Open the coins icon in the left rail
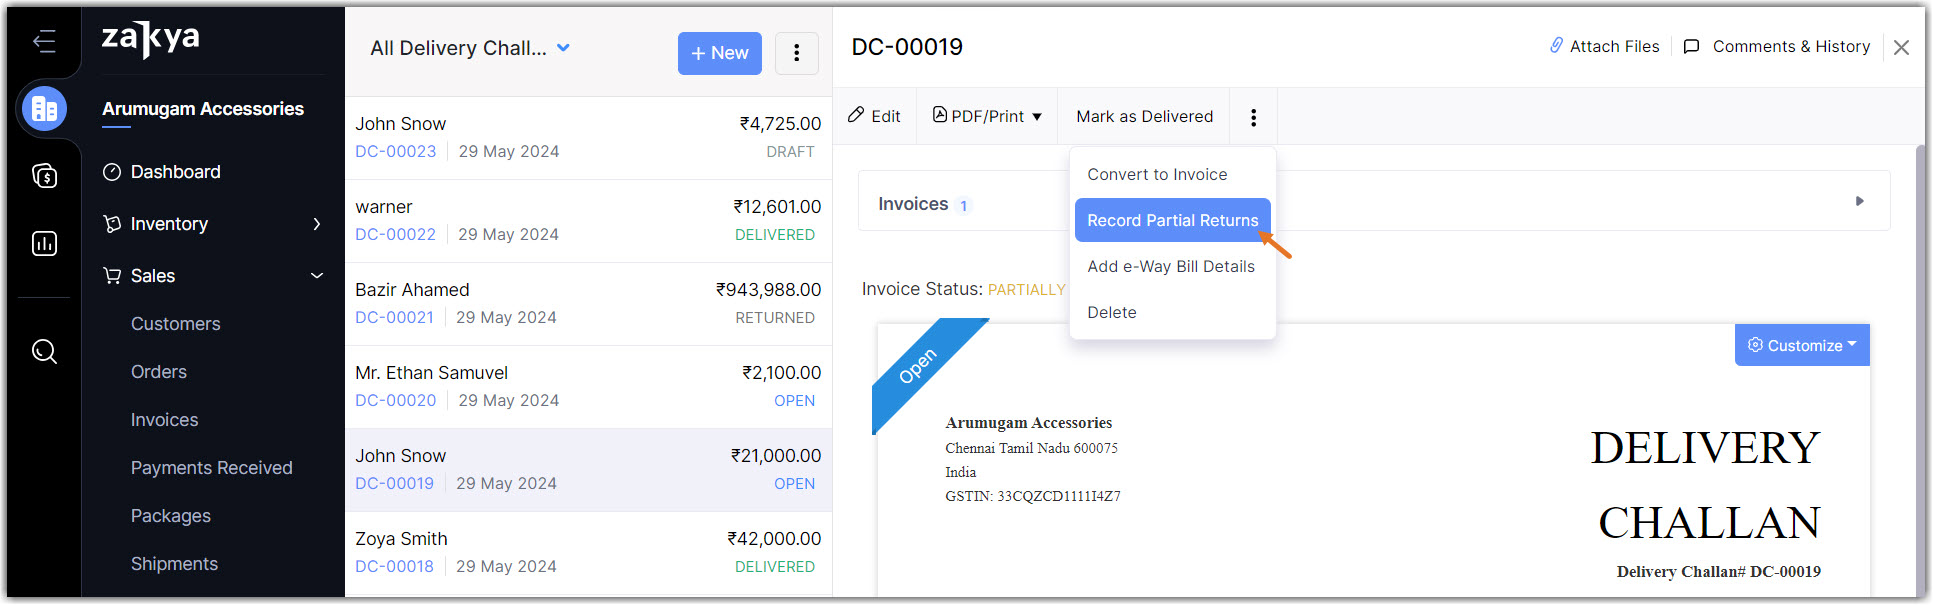Screen dimensions: 1933x605 click(44, 176)
